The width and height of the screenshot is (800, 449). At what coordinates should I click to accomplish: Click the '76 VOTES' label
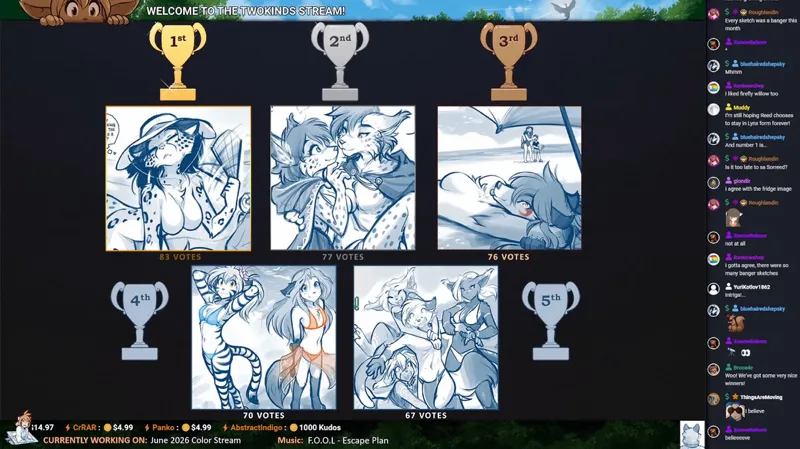(x=508, y=257)
